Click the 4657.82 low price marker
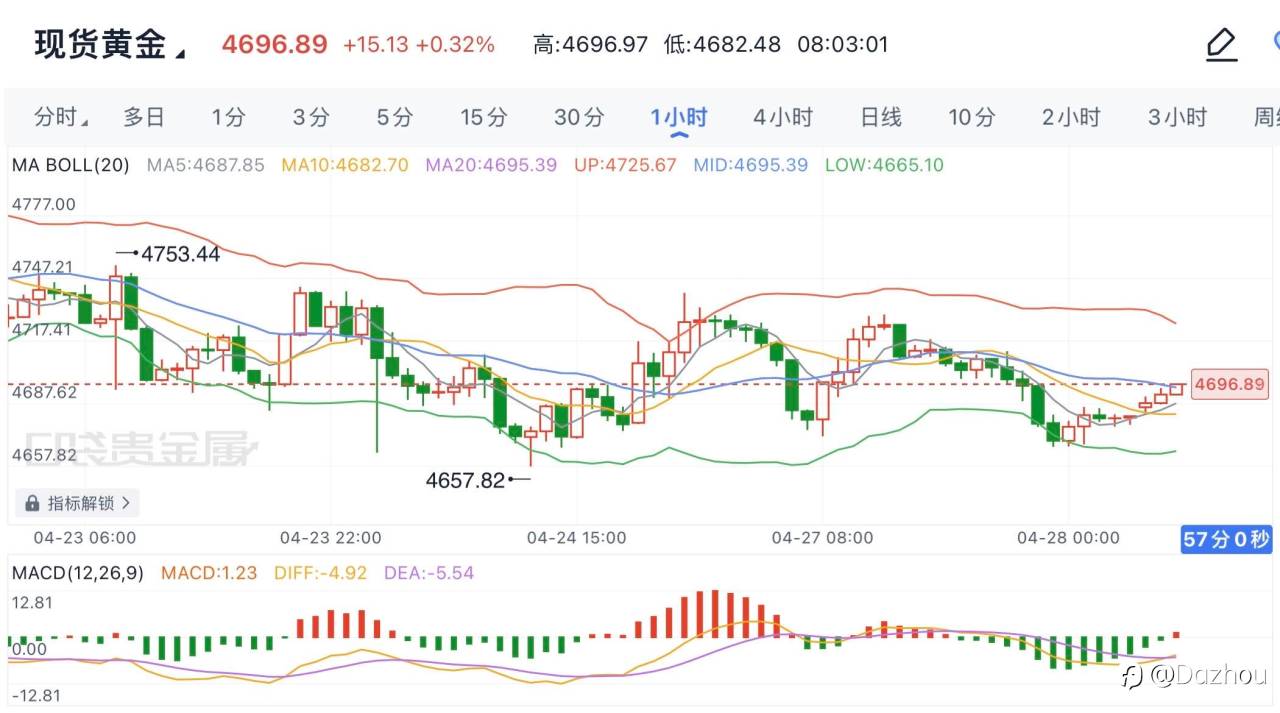The width and height of the screenshot is (1280, 713). click(x=465, y=480)
